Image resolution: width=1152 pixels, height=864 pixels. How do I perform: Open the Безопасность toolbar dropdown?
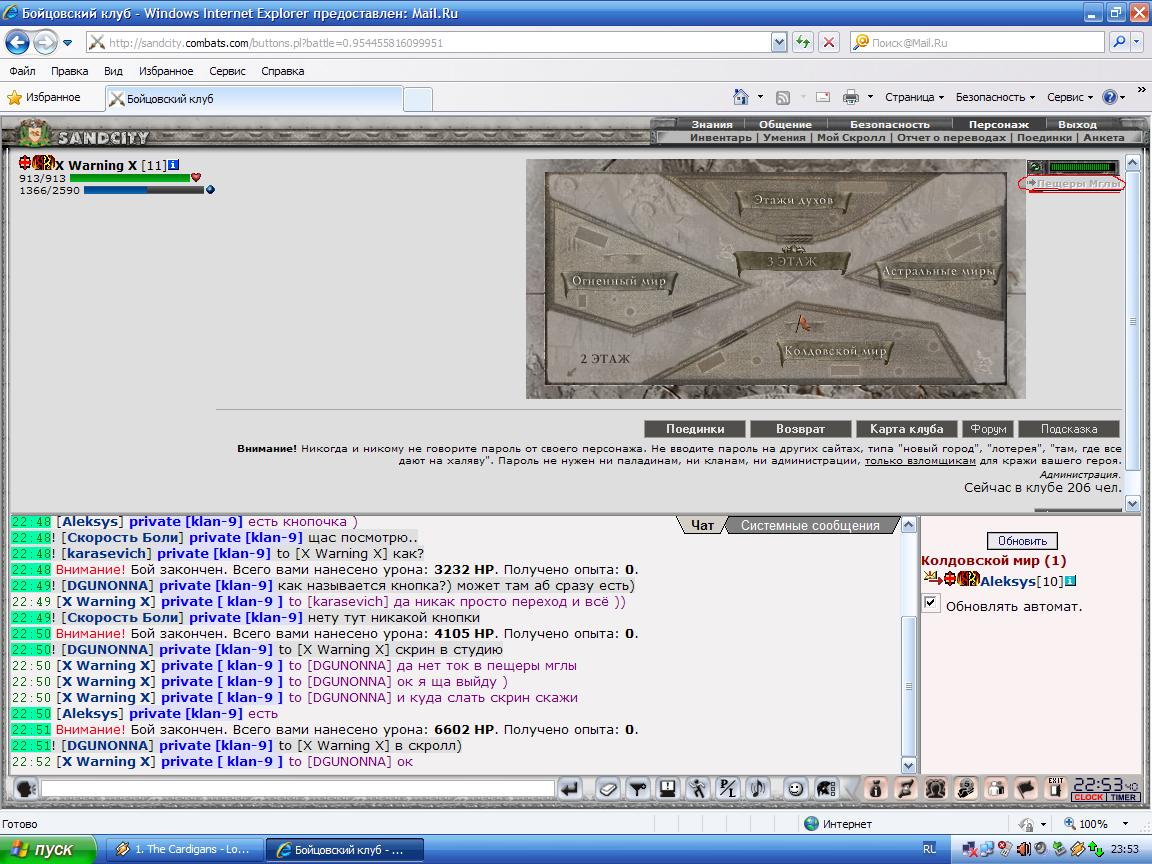(x=995, y=97)
